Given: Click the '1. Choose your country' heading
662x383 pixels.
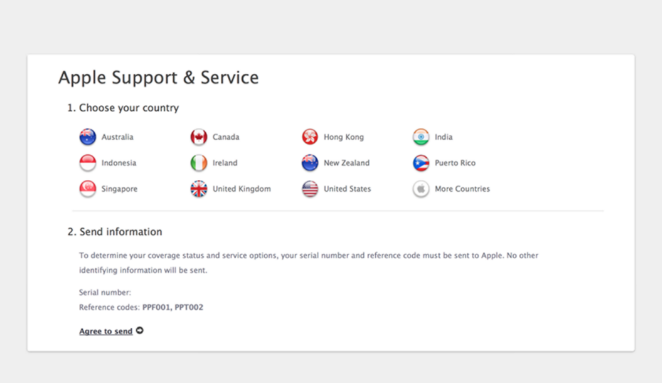Looking at the screenshot, I should click(123, 108).
